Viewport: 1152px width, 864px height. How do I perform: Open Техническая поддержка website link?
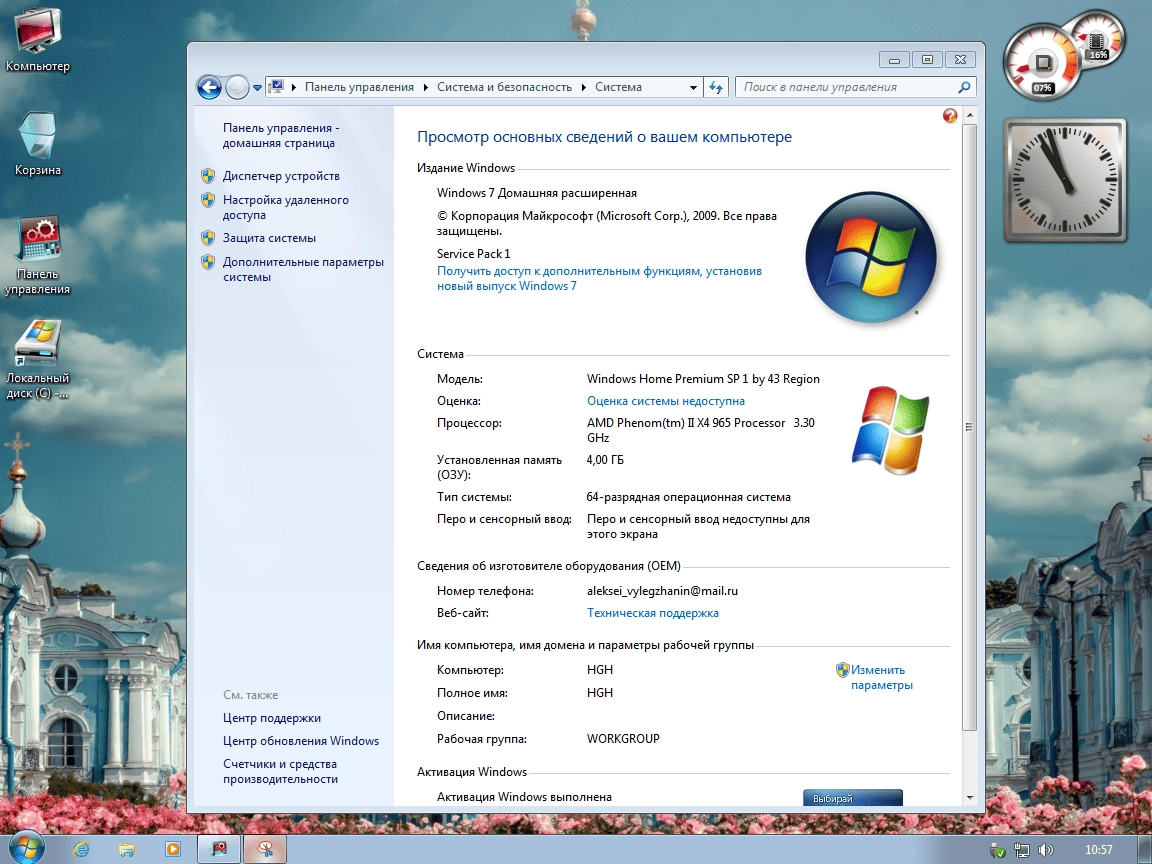[x=652, y=613]
